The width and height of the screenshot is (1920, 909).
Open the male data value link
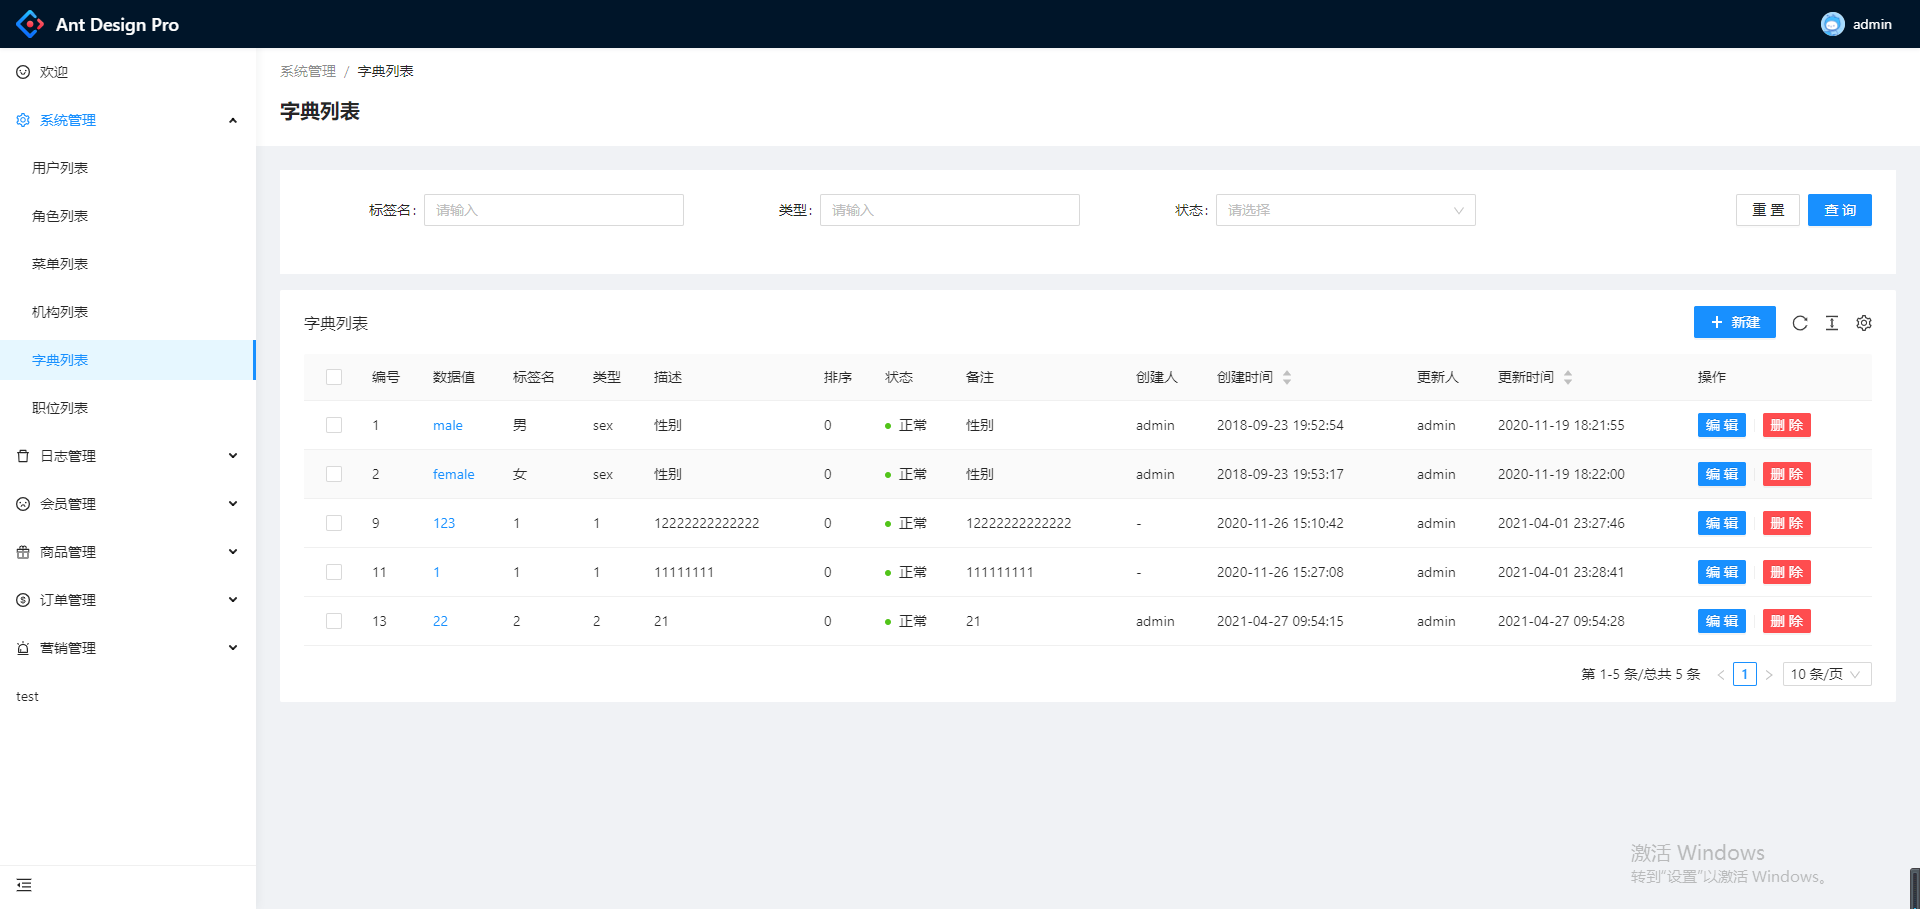pos(448,425)
